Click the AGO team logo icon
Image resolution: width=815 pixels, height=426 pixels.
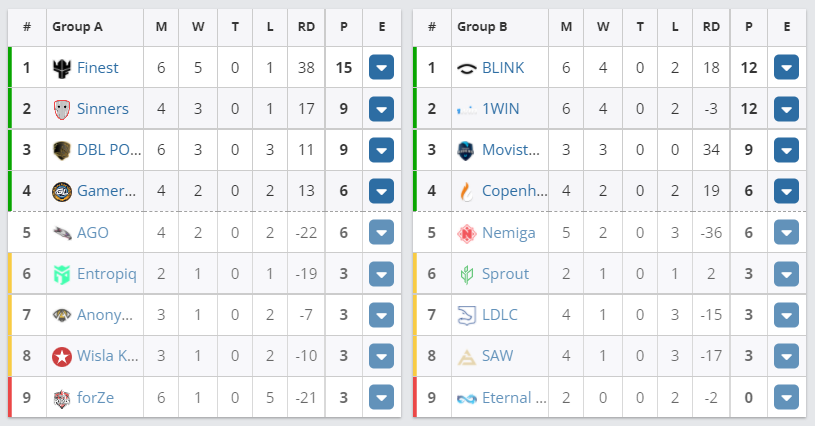click(62, 233)
